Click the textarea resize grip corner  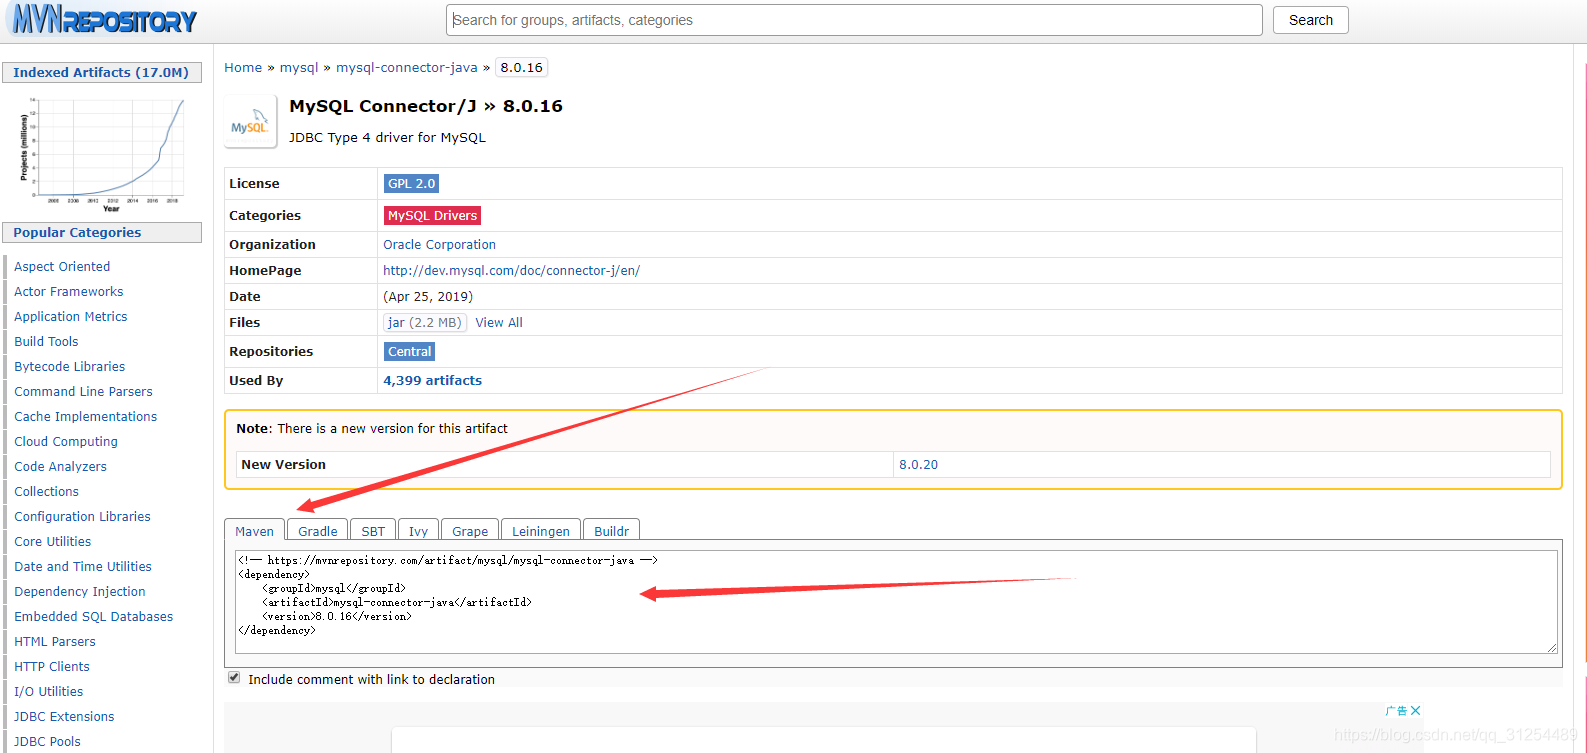pos(1552,649)
